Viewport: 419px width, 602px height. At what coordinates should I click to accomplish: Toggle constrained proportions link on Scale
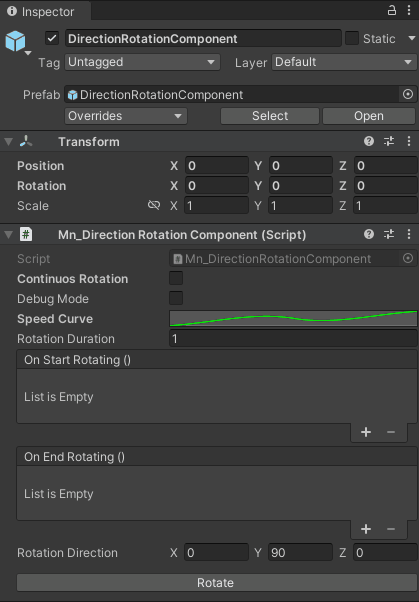coord(154,205)
